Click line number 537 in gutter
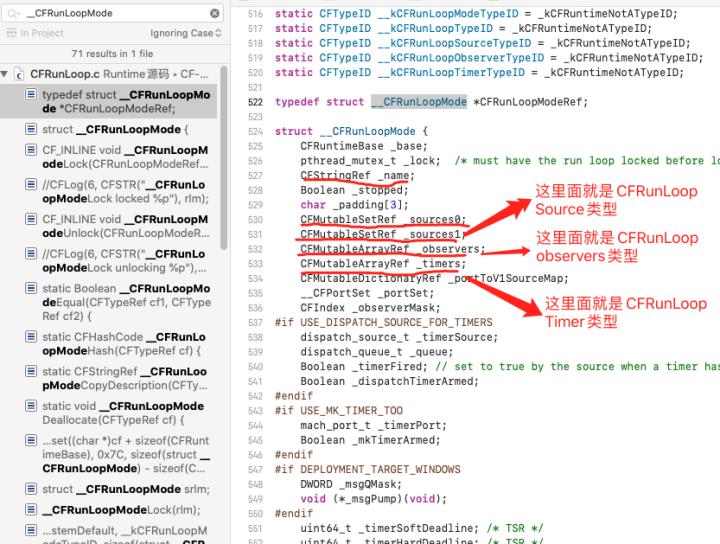This screenshot has height=544, width=720. (255, 322)
